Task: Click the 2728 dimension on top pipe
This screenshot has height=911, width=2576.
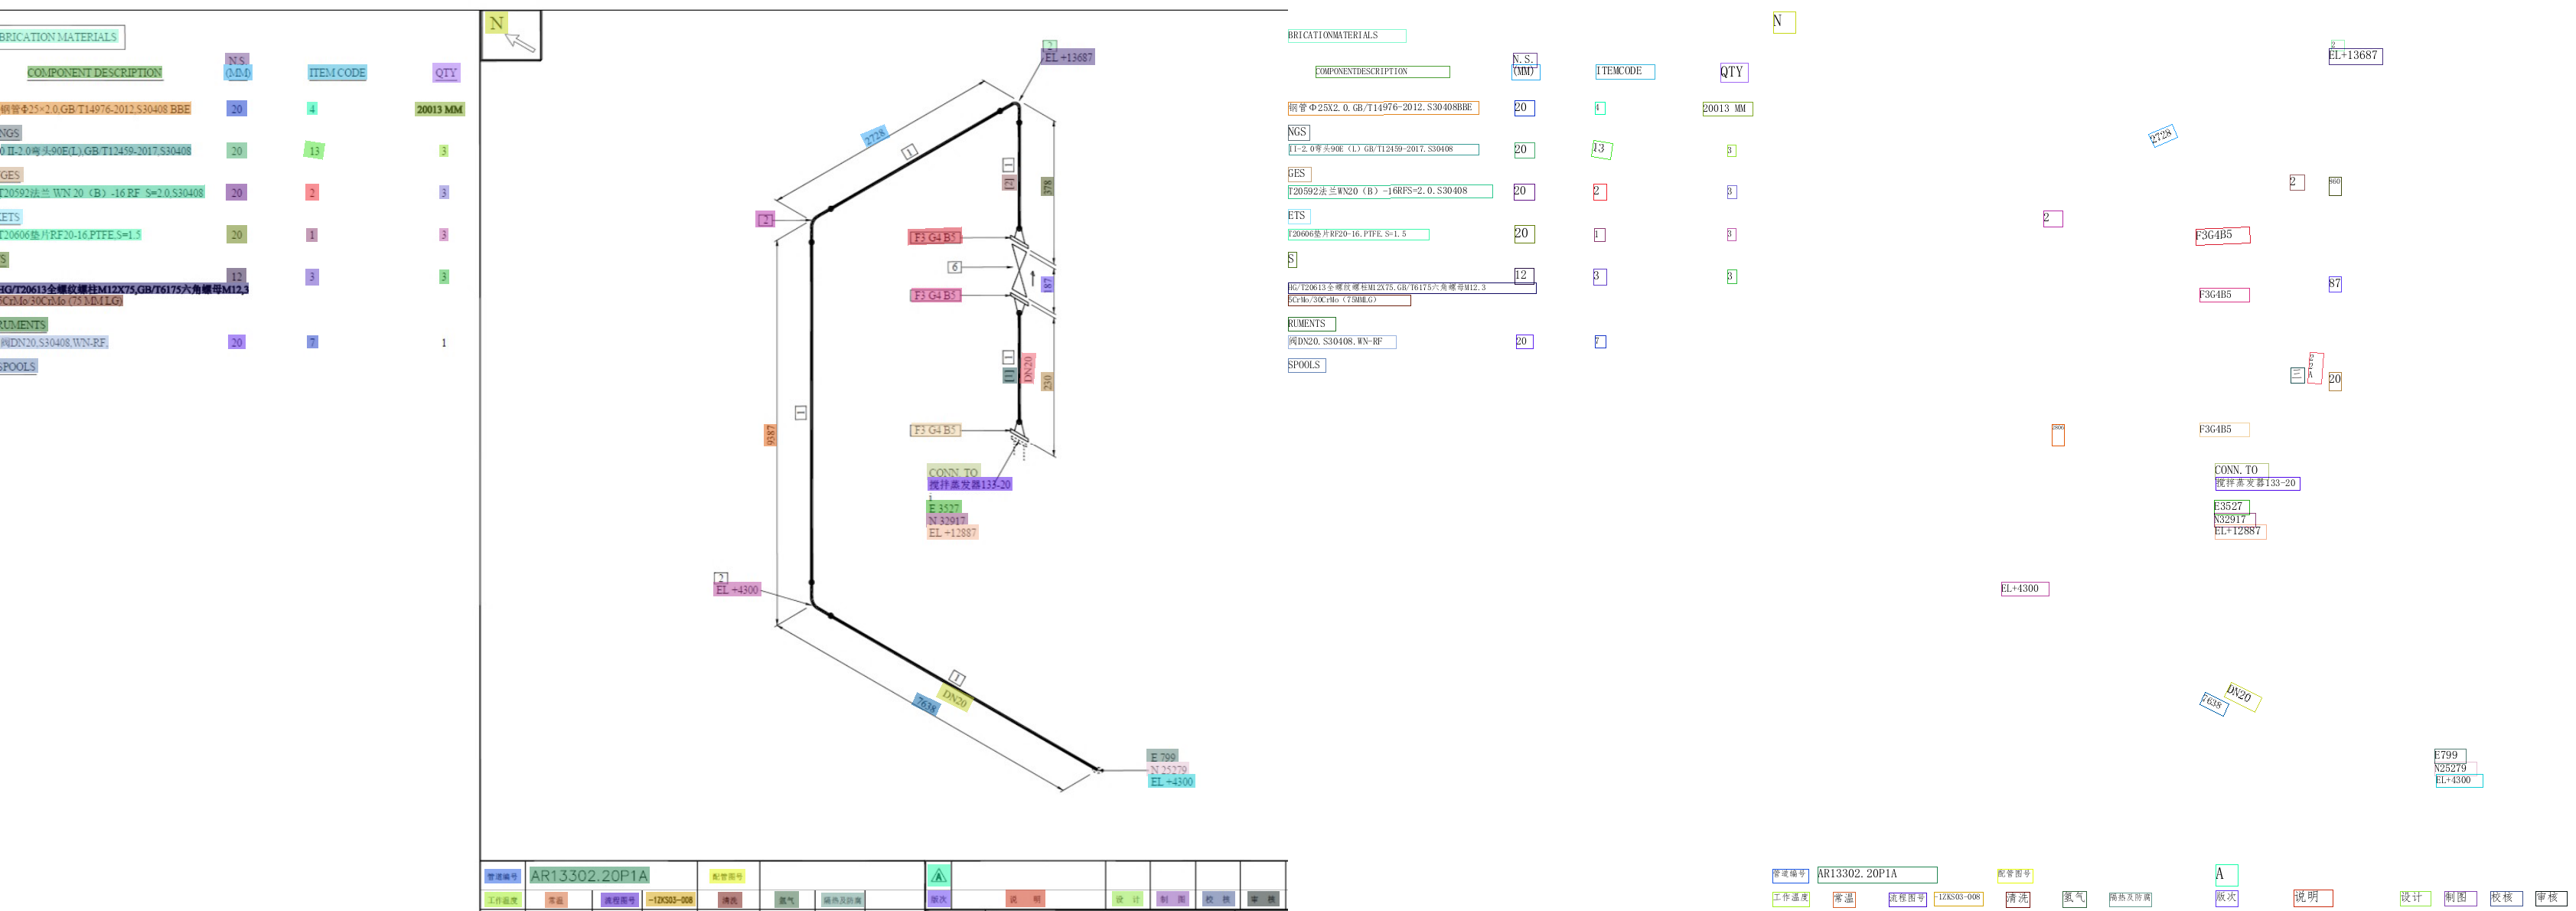Action: [875, 137]
